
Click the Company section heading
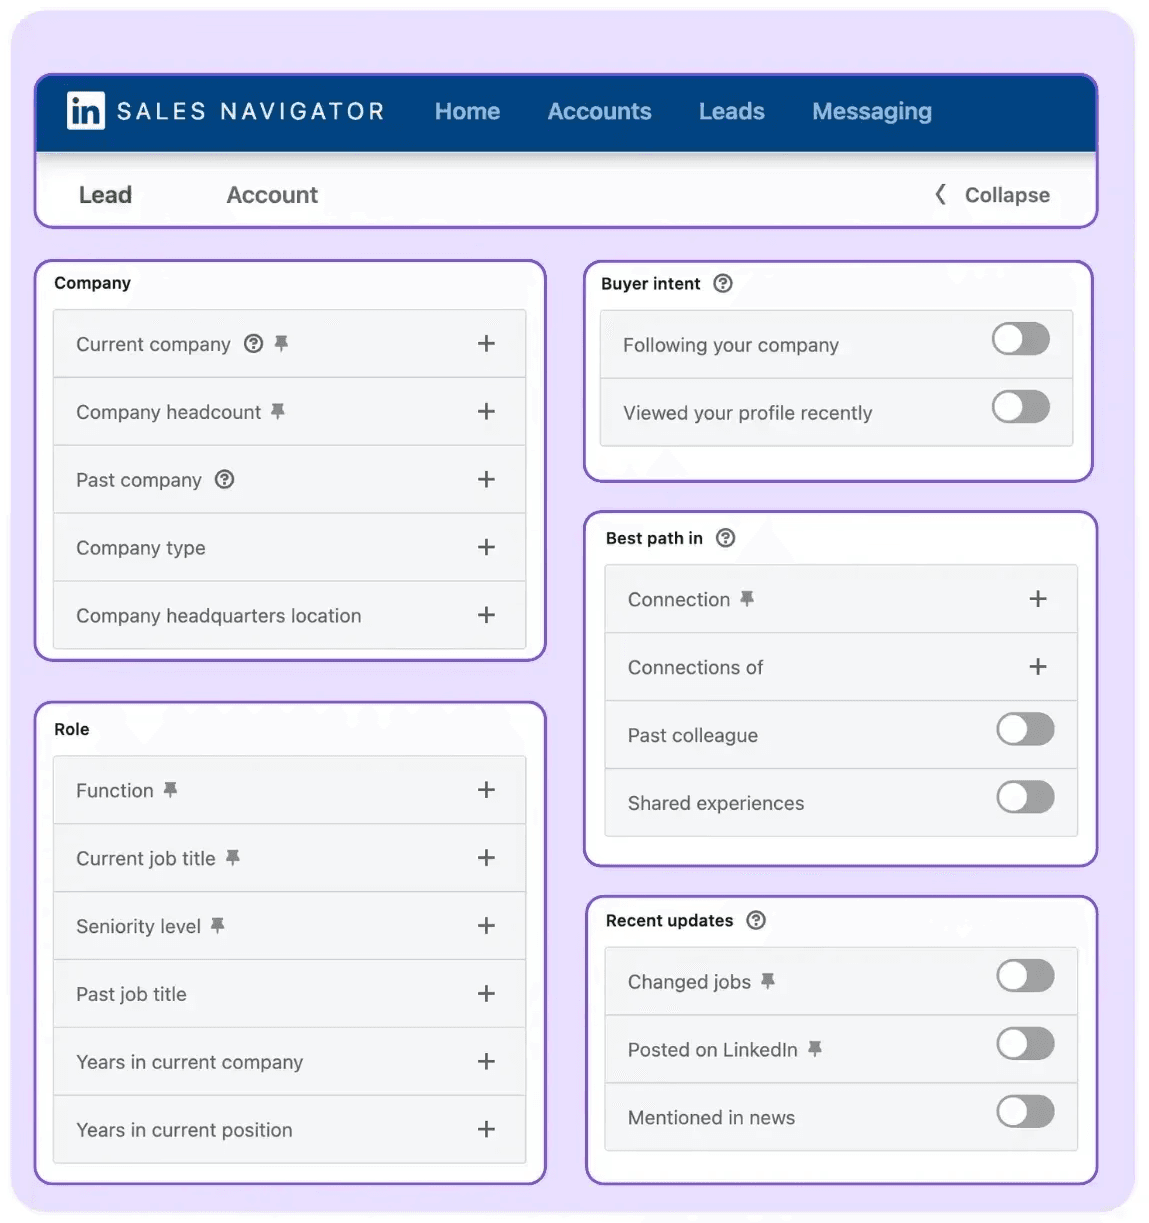point(92,283)
